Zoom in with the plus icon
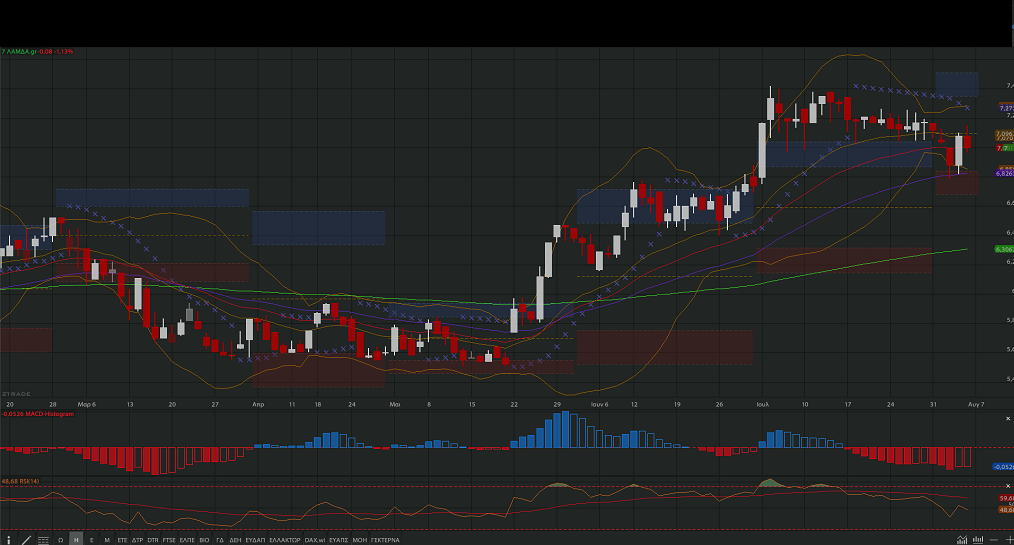 pos(1009,540)
